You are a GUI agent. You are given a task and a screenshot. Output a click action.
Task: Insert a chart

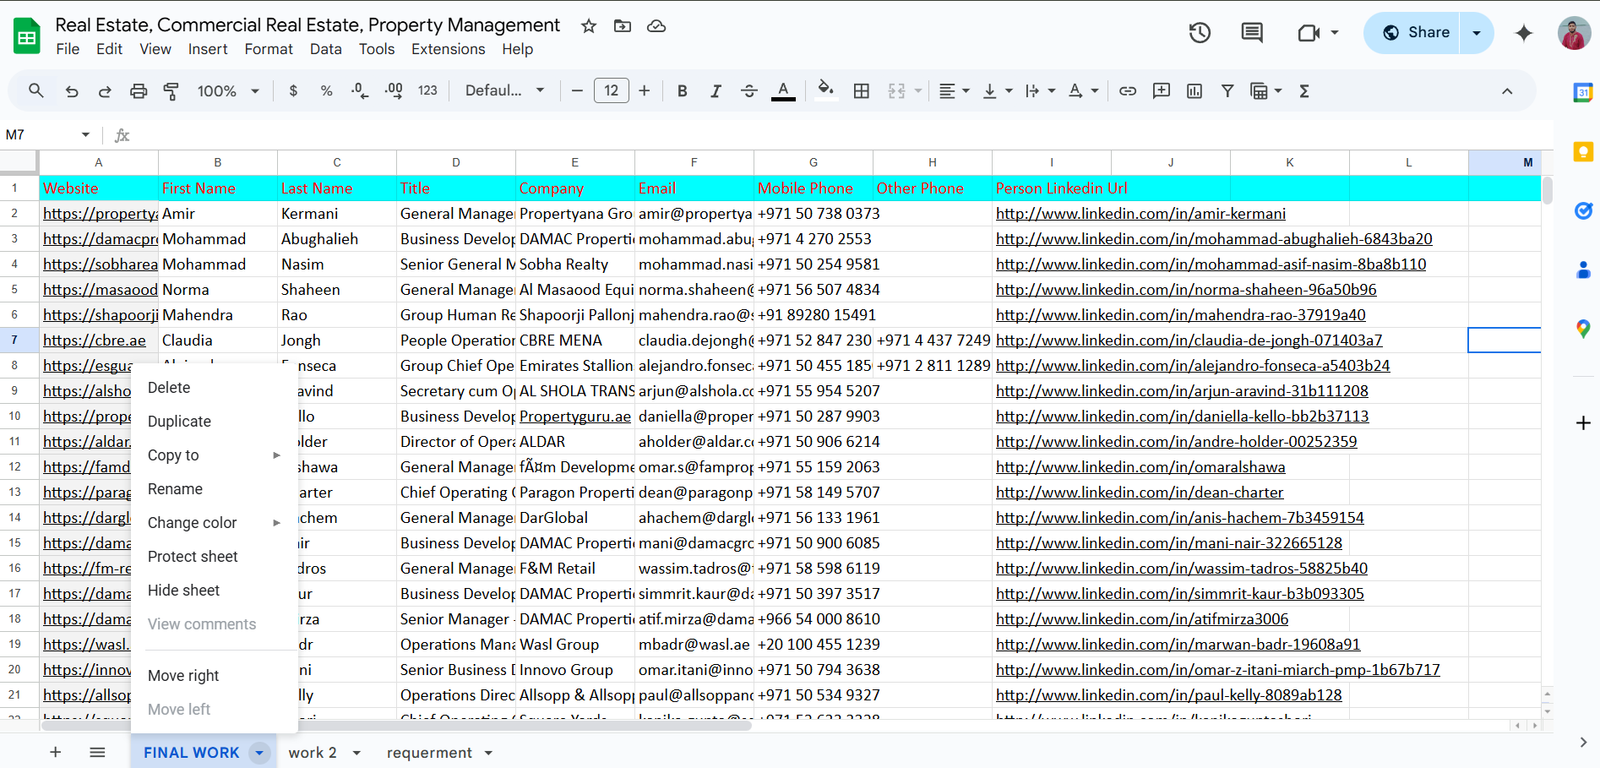point(1194,91)
